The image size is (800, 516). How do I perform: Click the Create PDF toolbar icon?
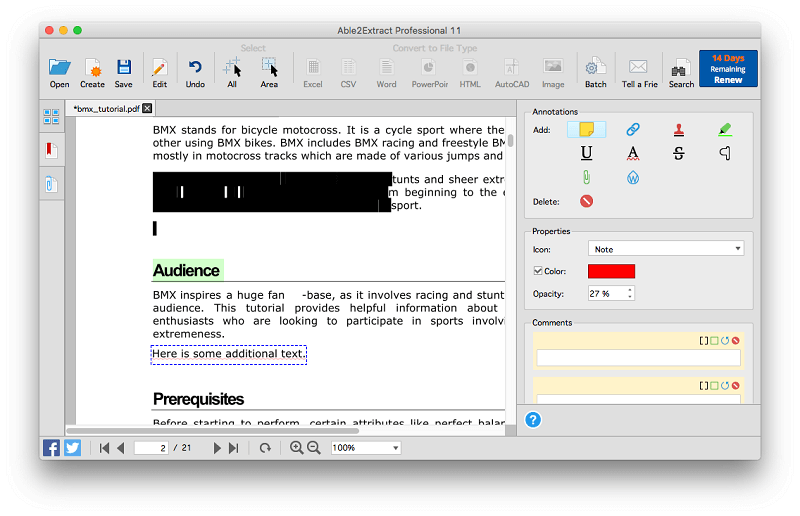[92, 73]
